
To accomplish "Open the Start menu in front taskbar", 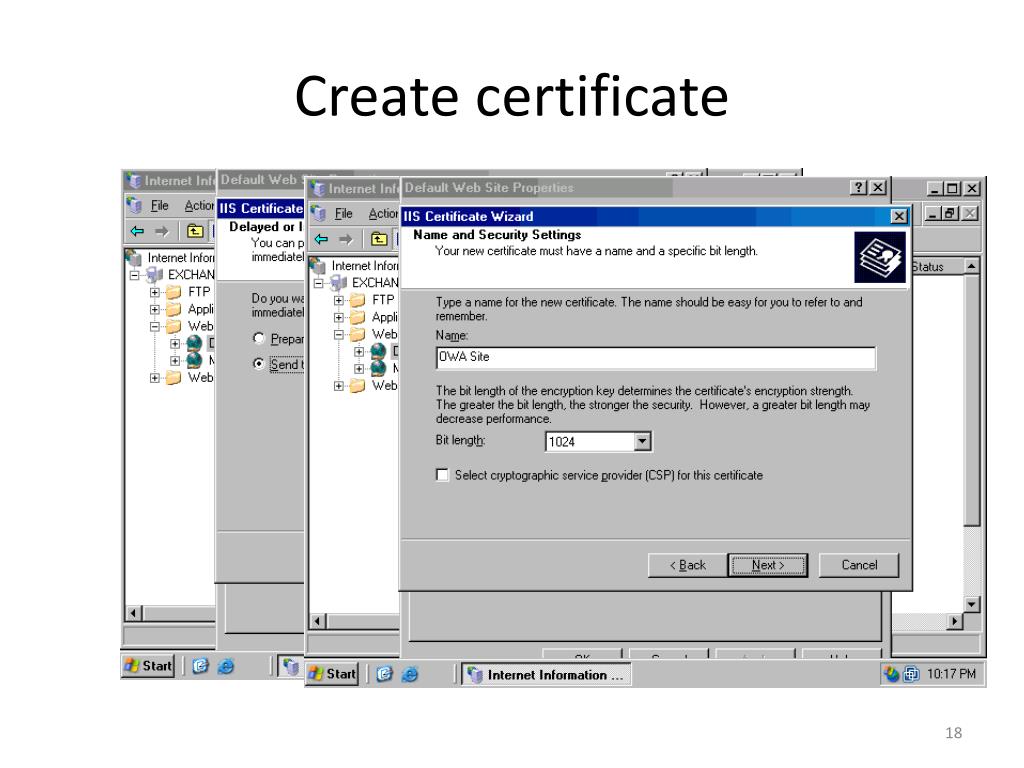I will point(333,674).
